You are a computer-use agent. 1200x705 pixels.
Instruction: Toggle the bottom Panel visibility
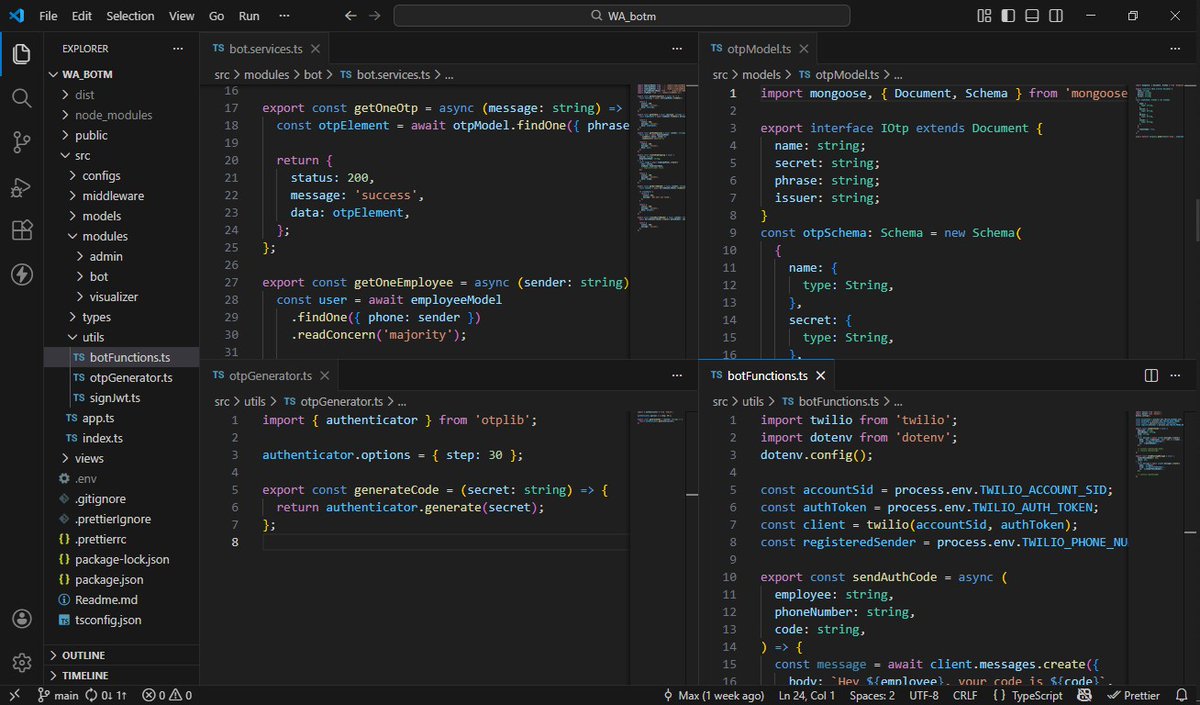tap(1032, 16)
